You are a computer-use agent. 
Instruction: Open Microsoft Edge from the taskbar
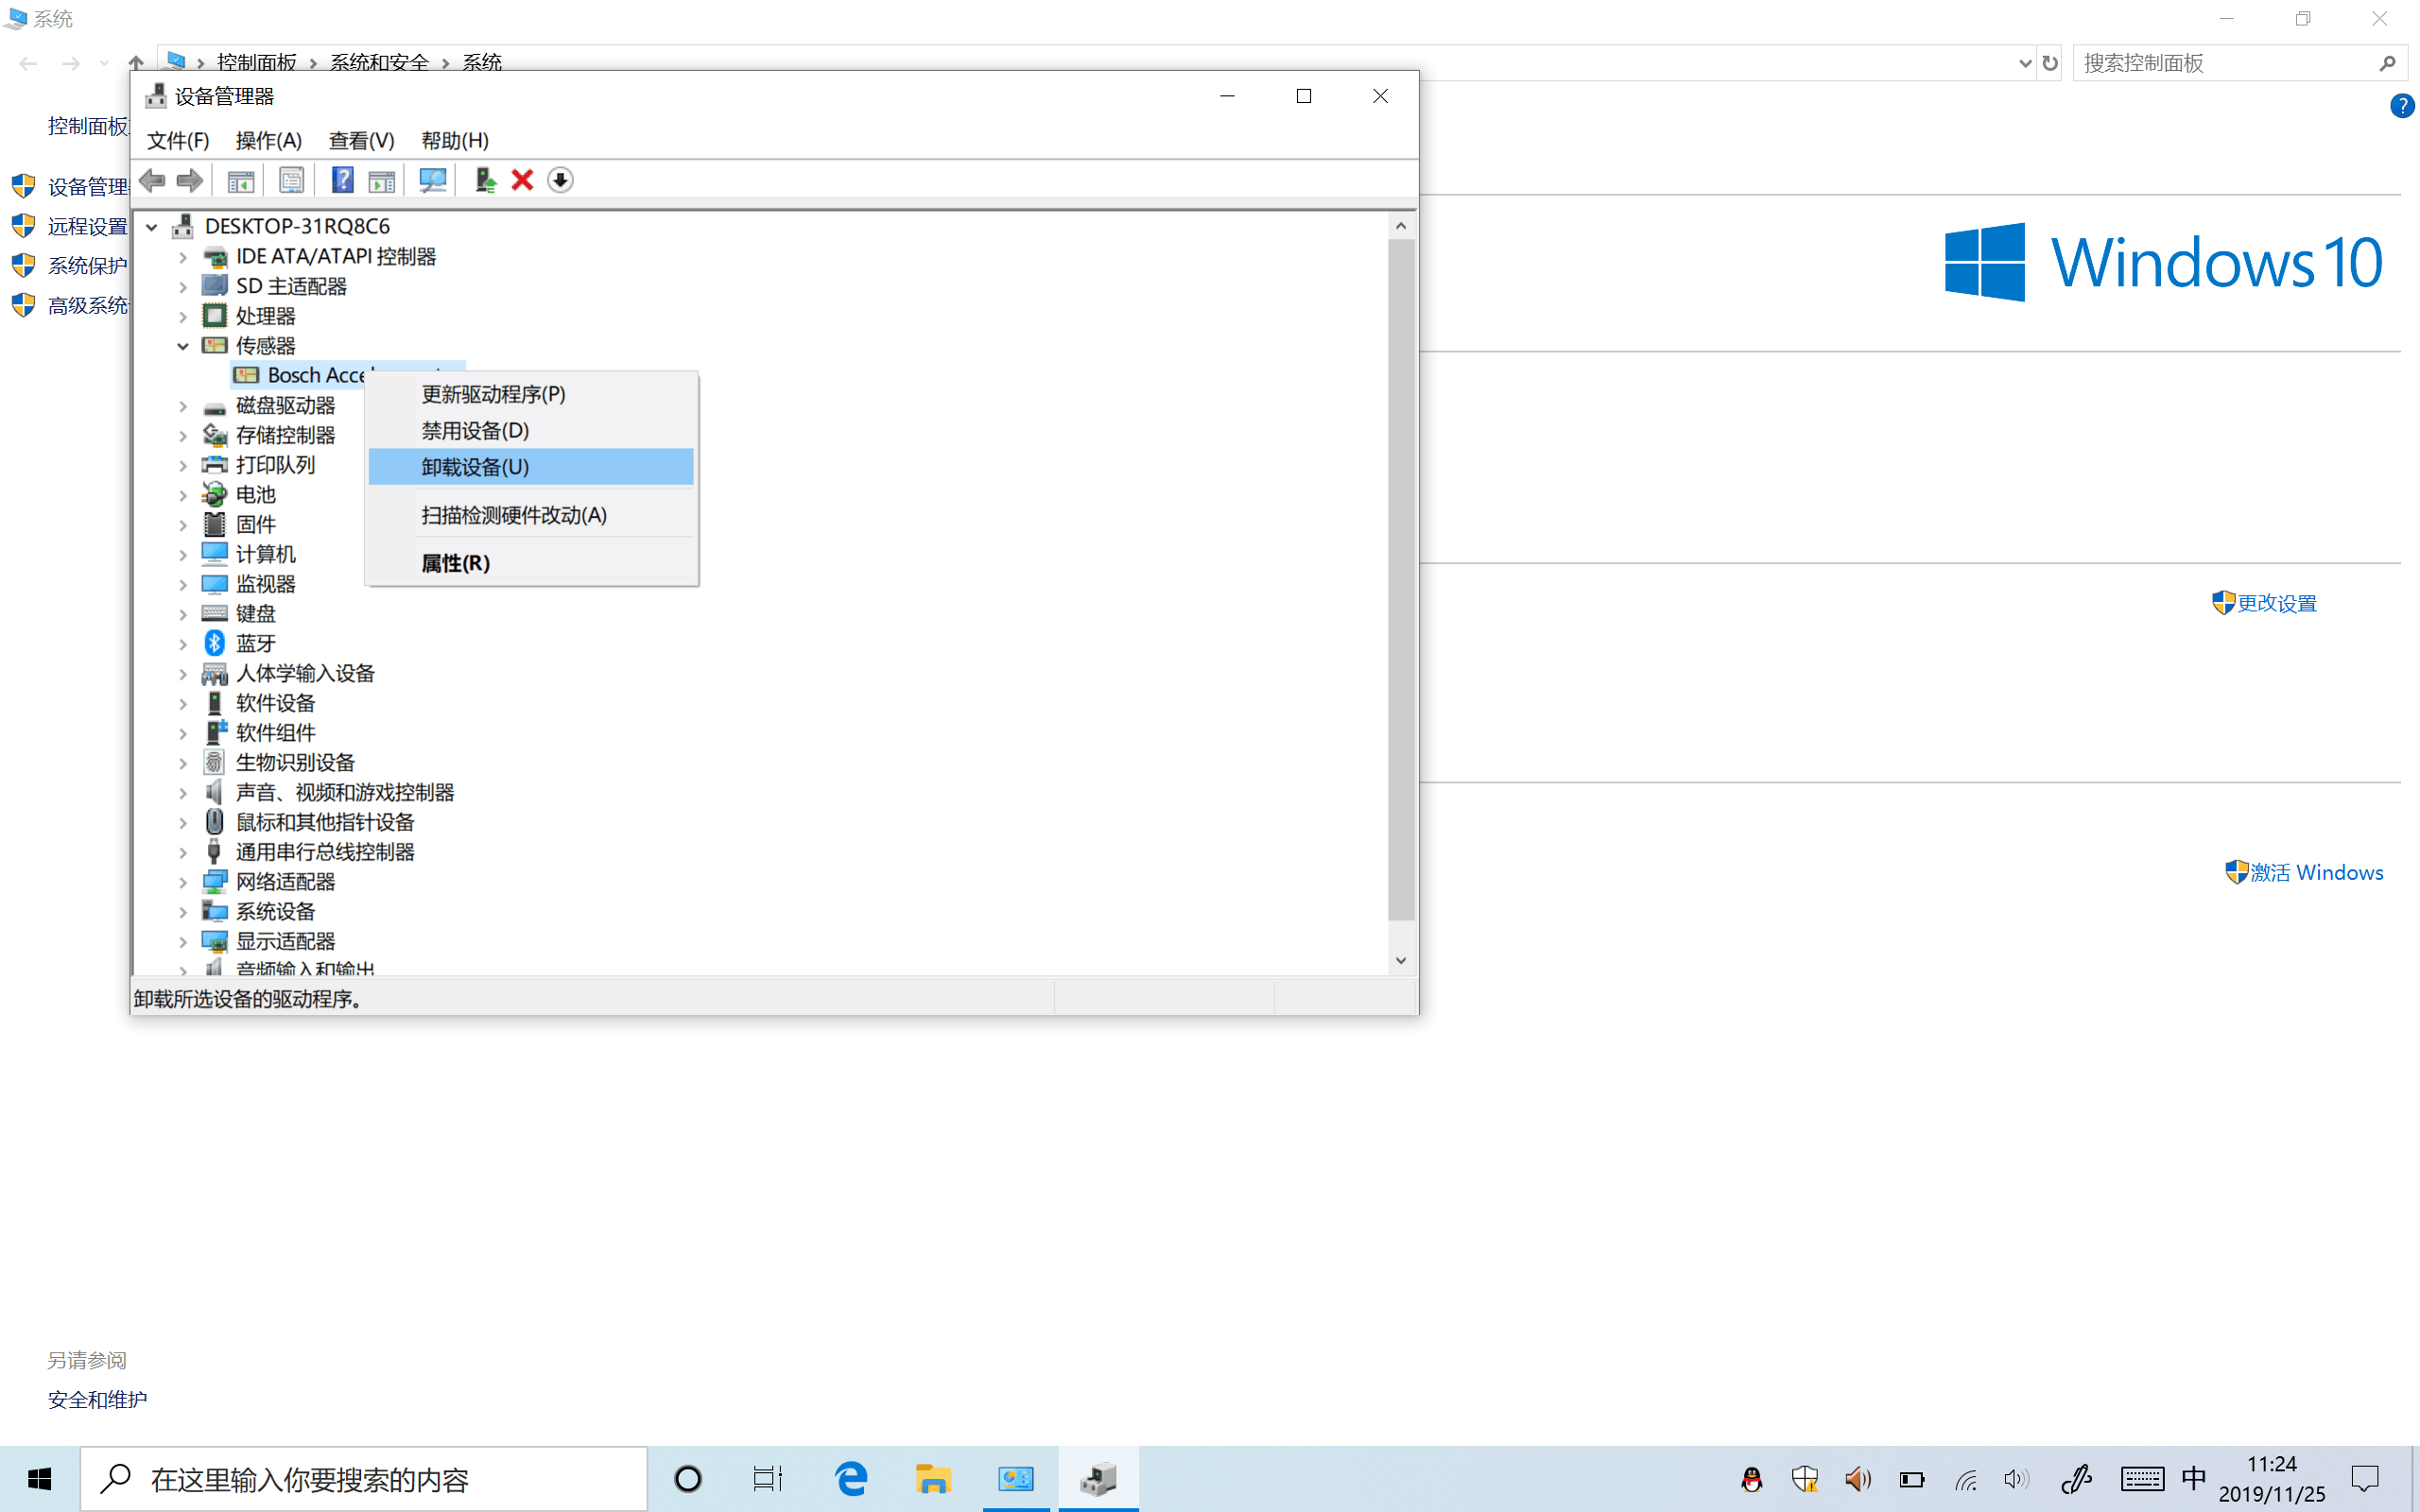(x=851, y=1478)
